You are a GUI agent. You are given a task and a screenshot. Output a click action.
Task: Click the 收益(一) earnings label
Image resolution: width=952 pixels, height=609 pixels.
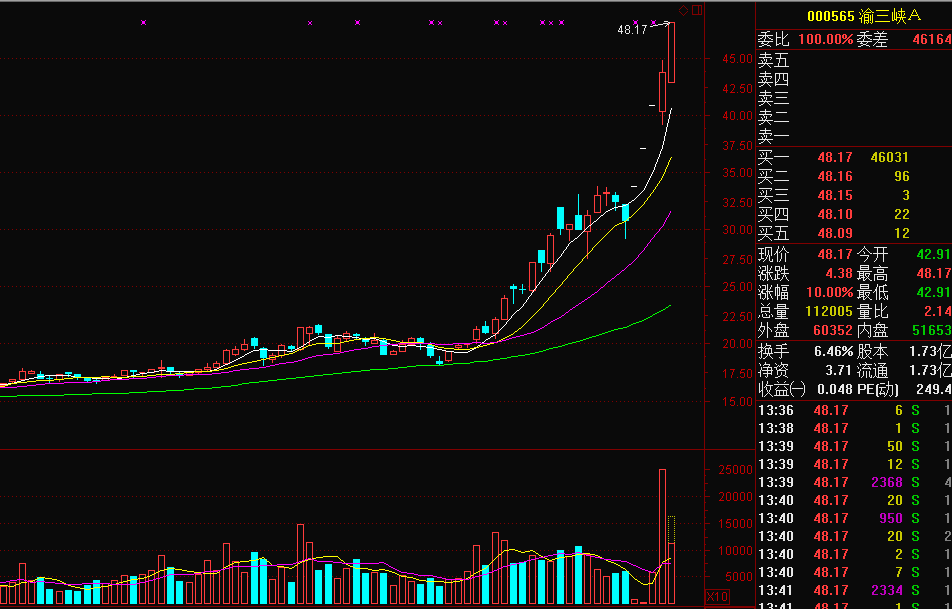(x=782, y=389)
